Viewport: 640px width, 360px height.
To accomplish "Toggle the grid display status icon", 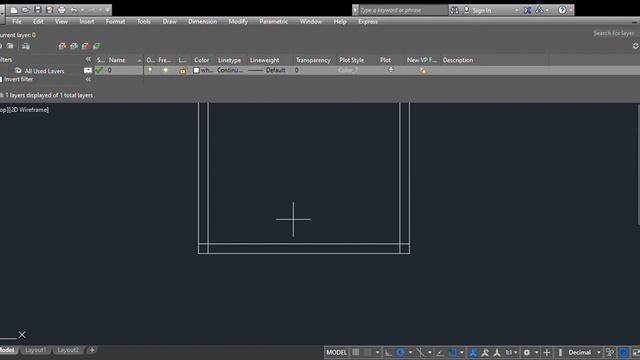I will pyautogui.click(x=356, y=352).
